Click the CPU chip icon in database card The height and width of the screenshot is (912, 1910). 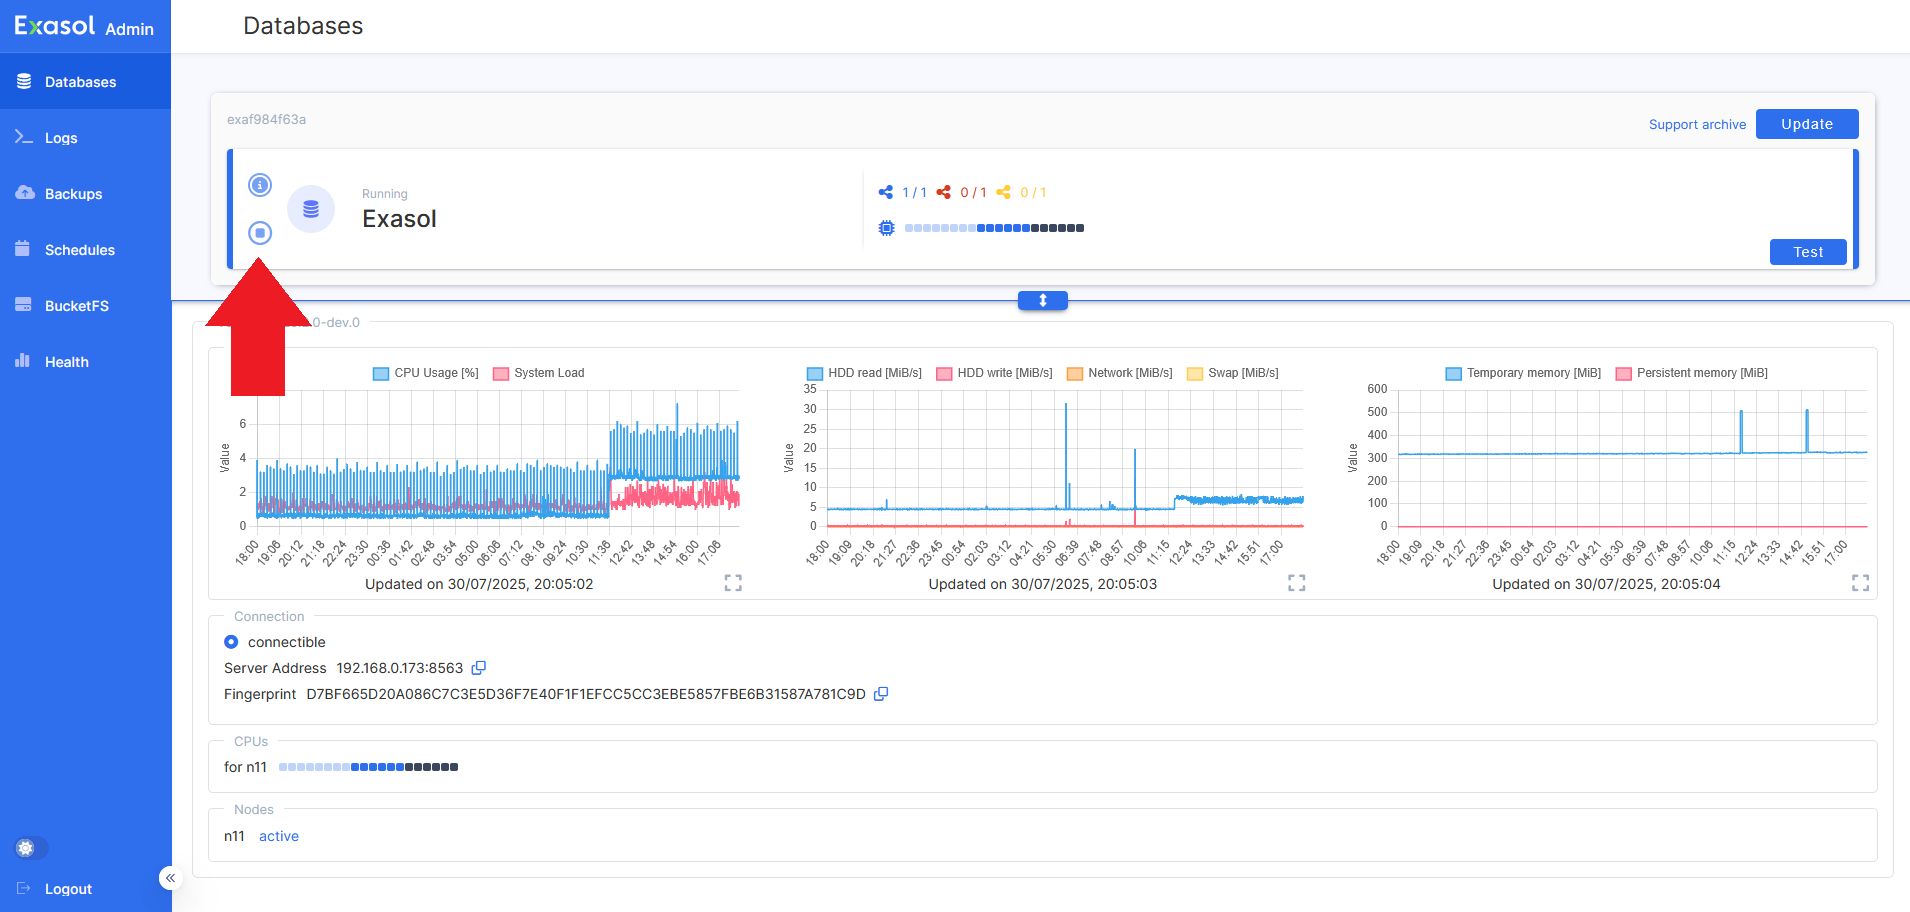(886, 228)
